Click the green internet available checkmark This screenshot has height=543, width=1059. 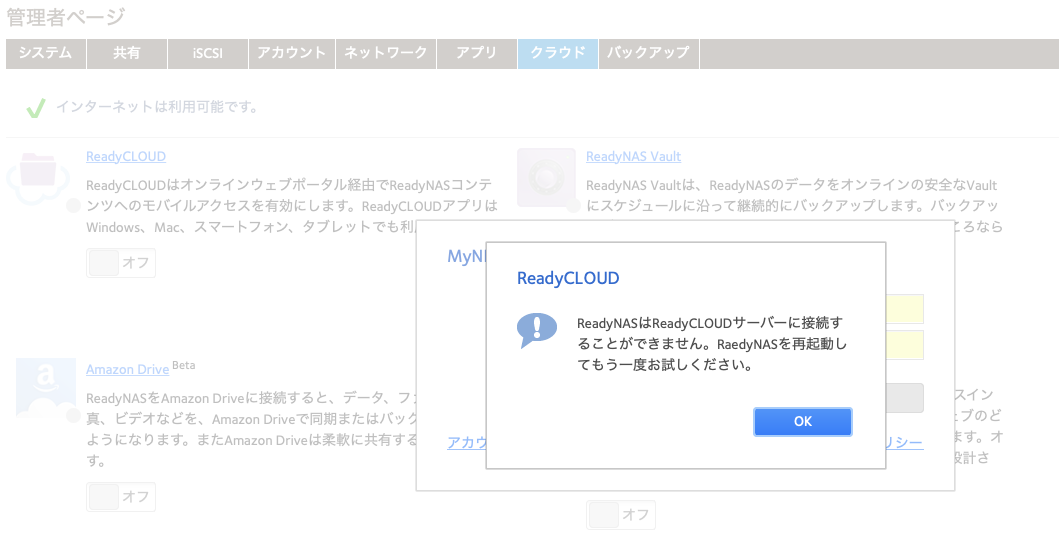point(35,107)
